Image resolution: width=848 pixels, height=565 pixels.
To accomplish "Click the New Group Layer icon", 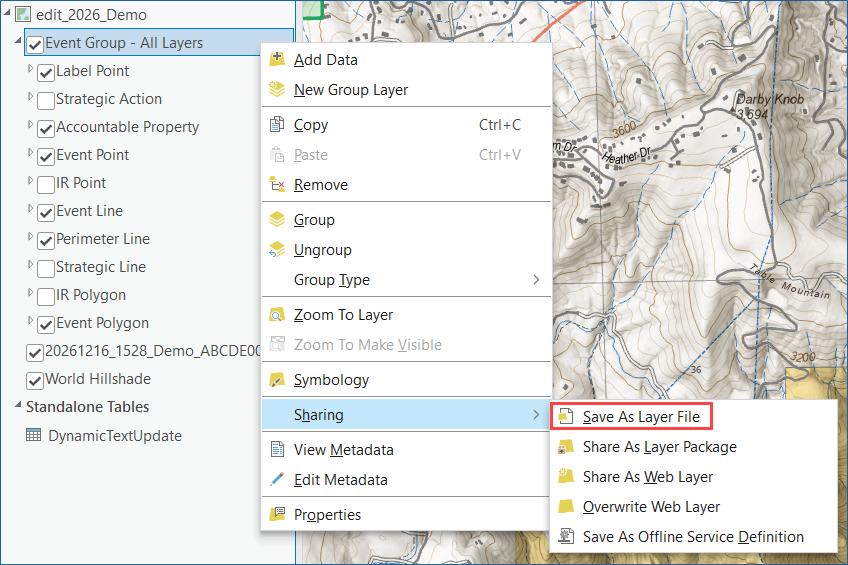I will pos(277,89).
